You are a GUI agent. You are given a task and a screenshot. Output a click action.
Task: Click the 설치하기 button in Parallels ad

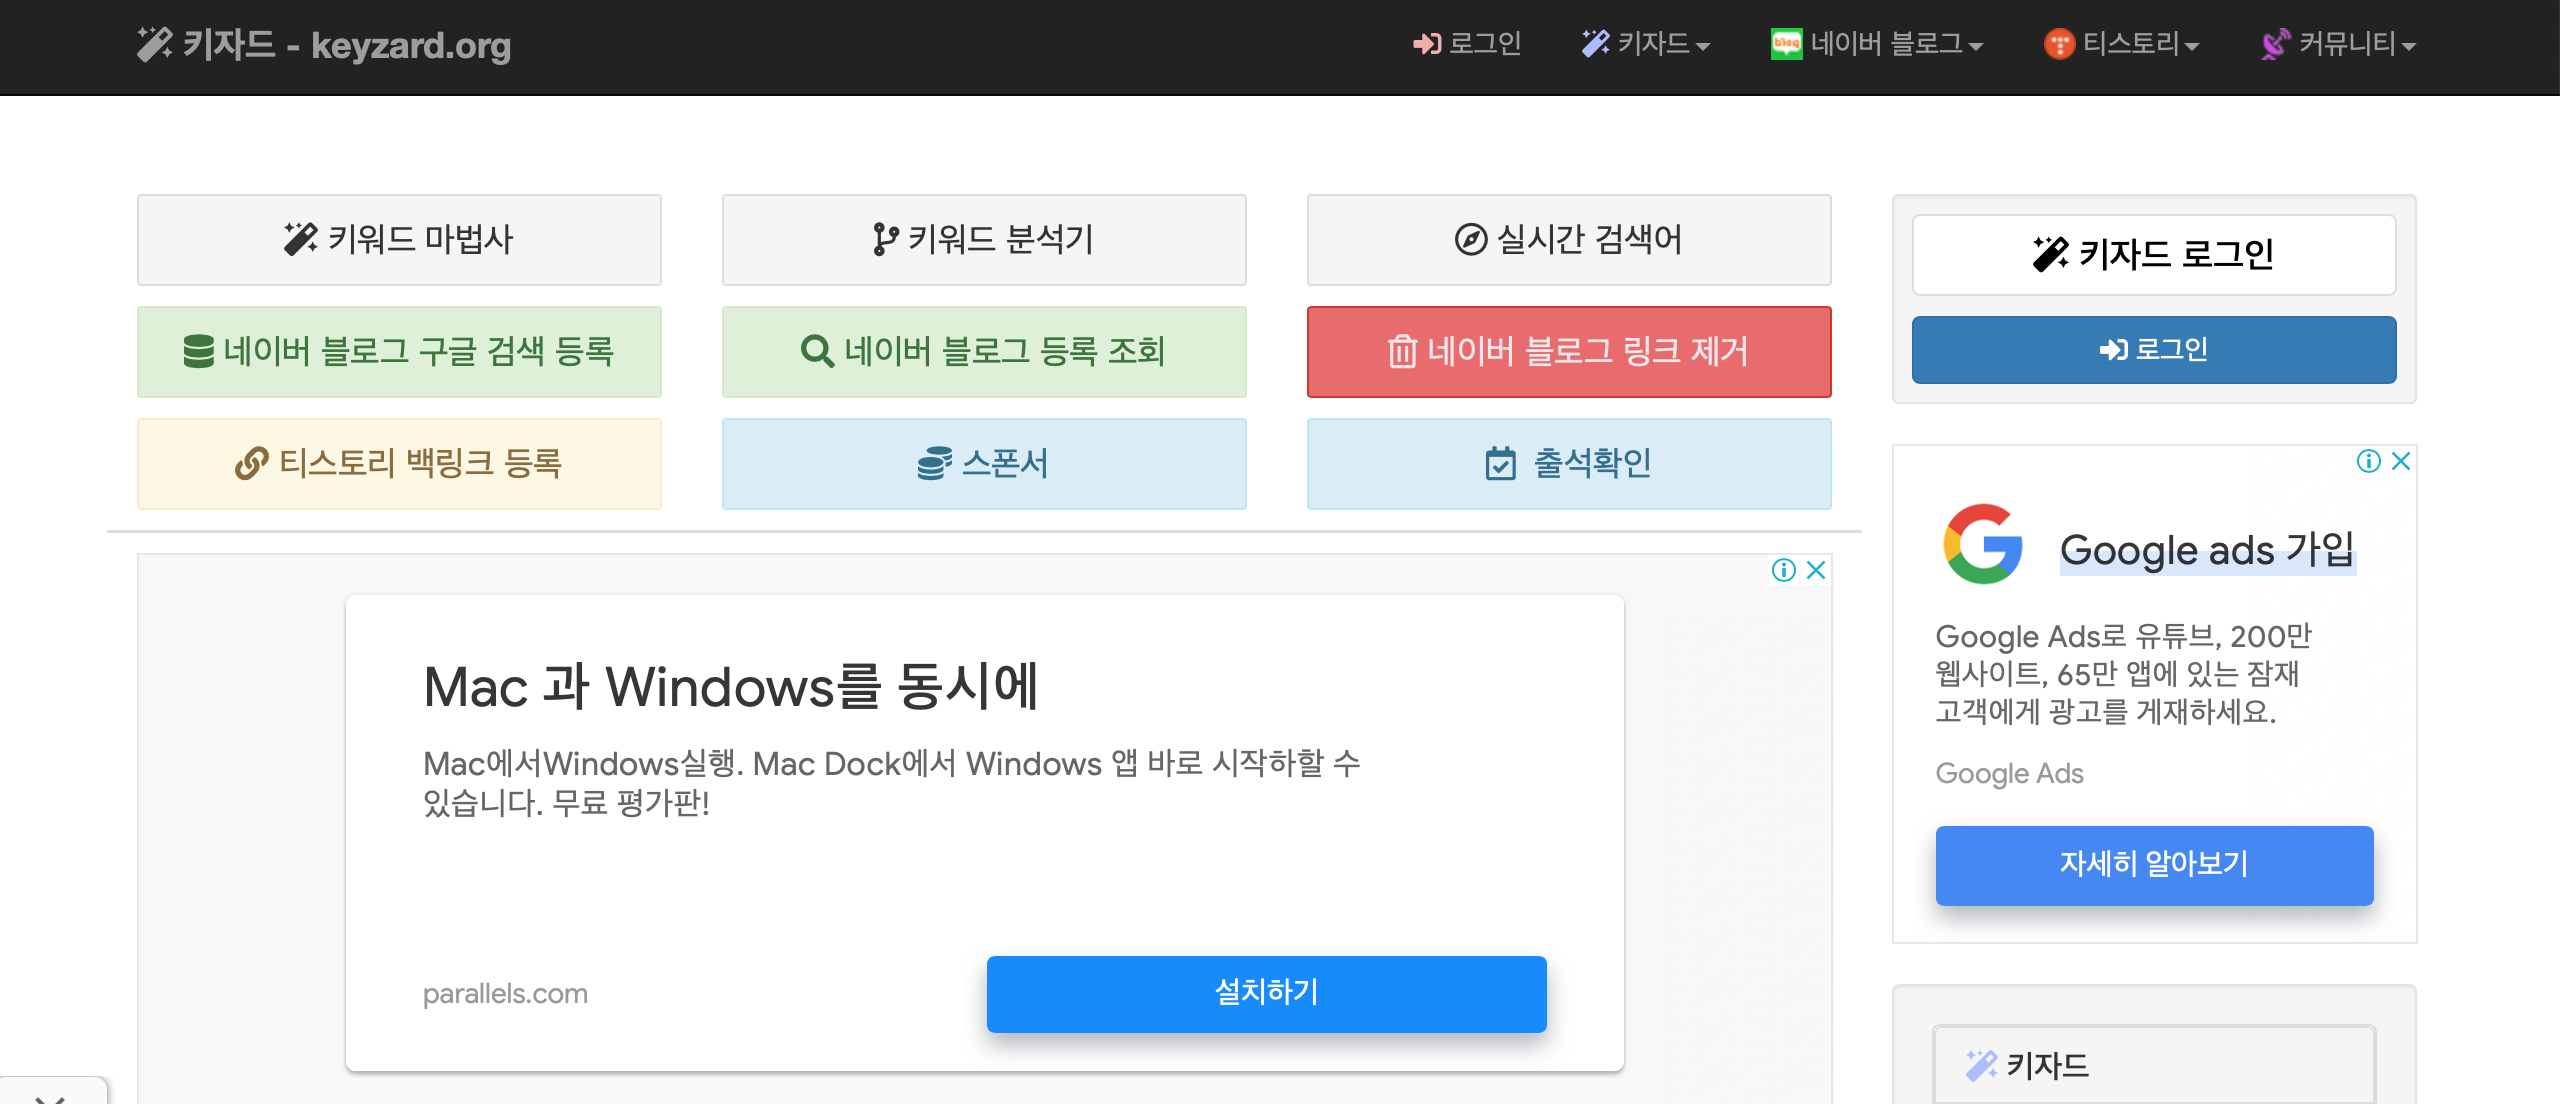click(x=1266, y=994)
